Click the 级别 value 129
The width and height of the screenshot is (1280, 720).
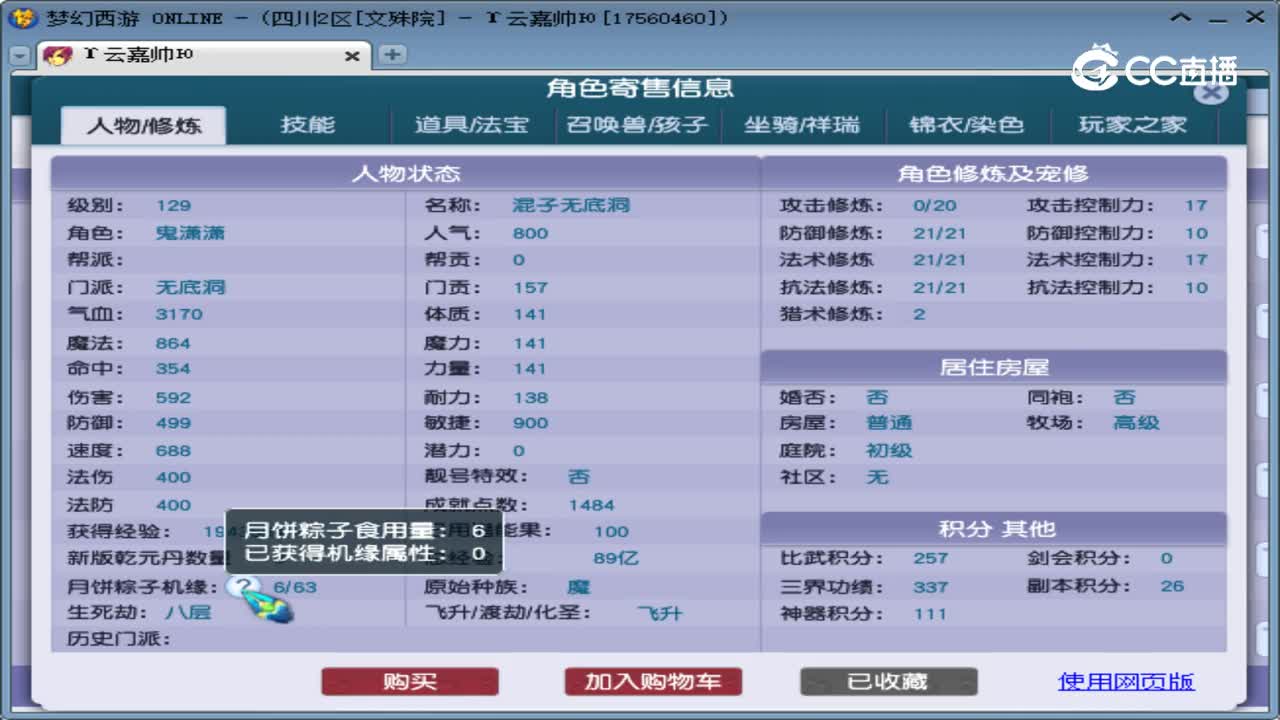[173, 205]
